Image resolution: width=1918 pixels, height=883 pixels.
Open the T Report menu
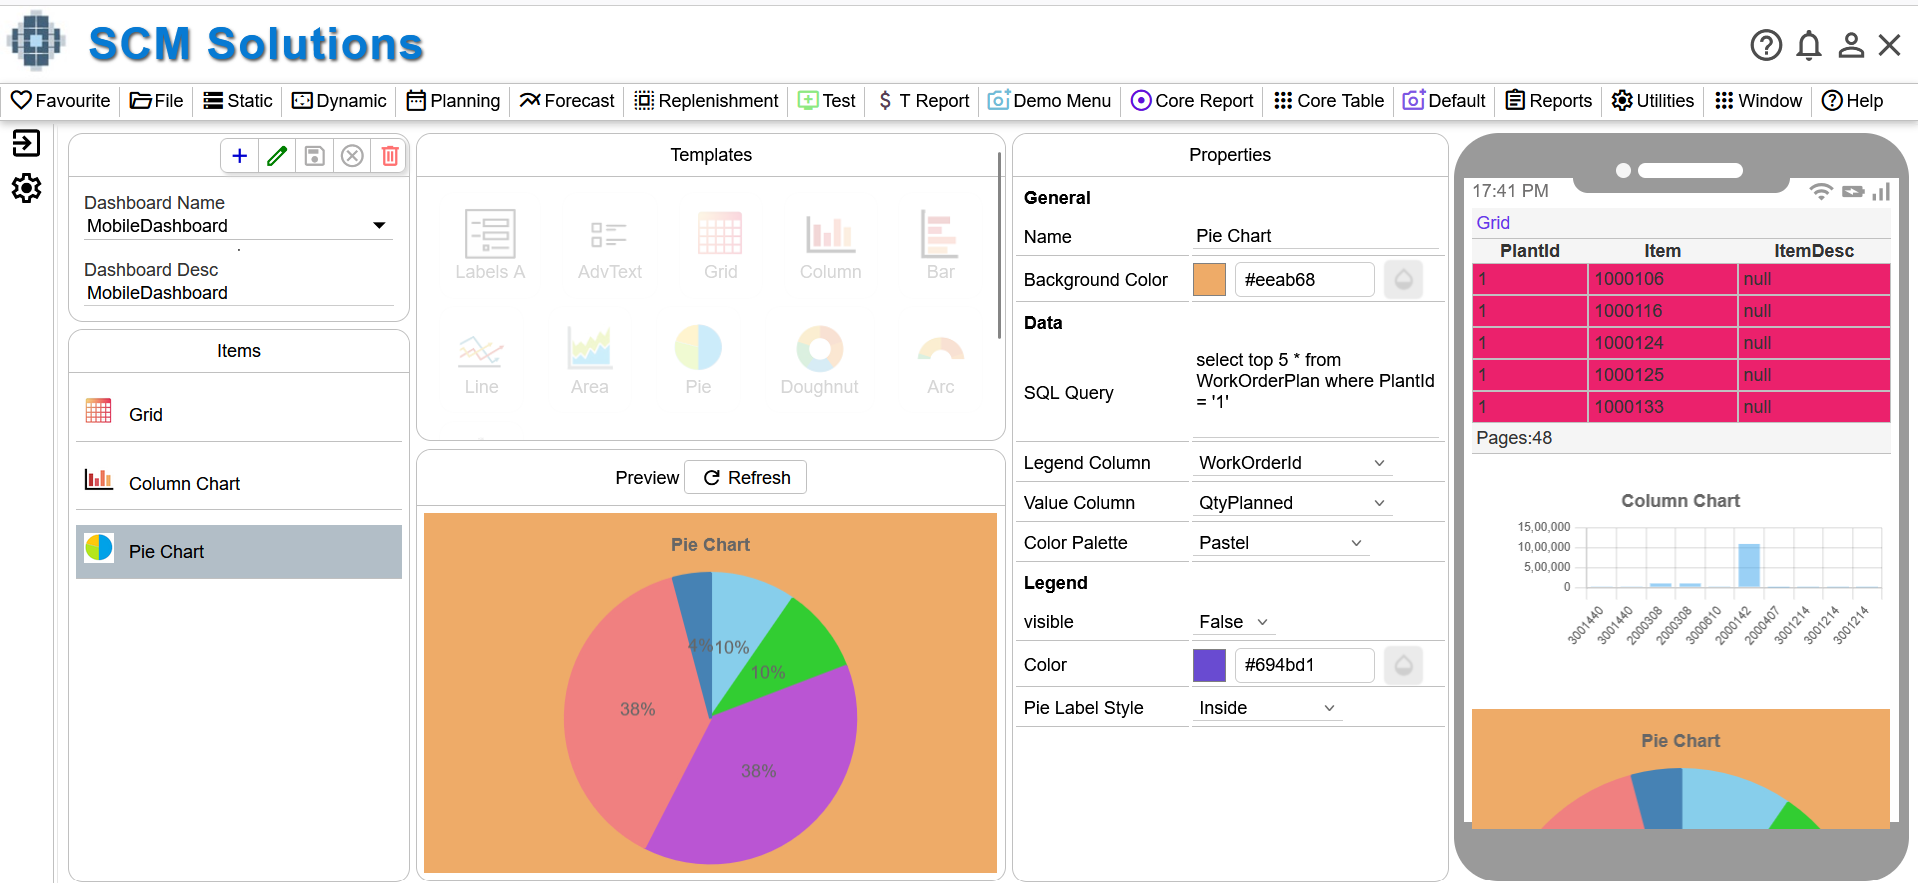(x=923, y=101)
